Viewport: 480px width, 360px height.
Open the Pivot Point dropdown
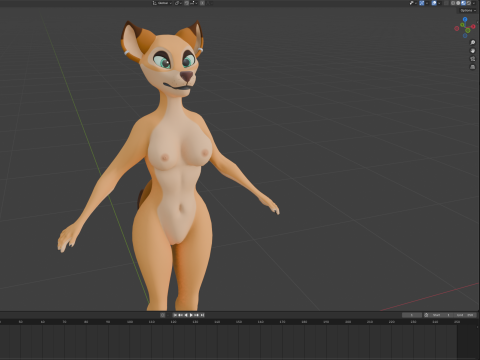(x=178, y=3)
